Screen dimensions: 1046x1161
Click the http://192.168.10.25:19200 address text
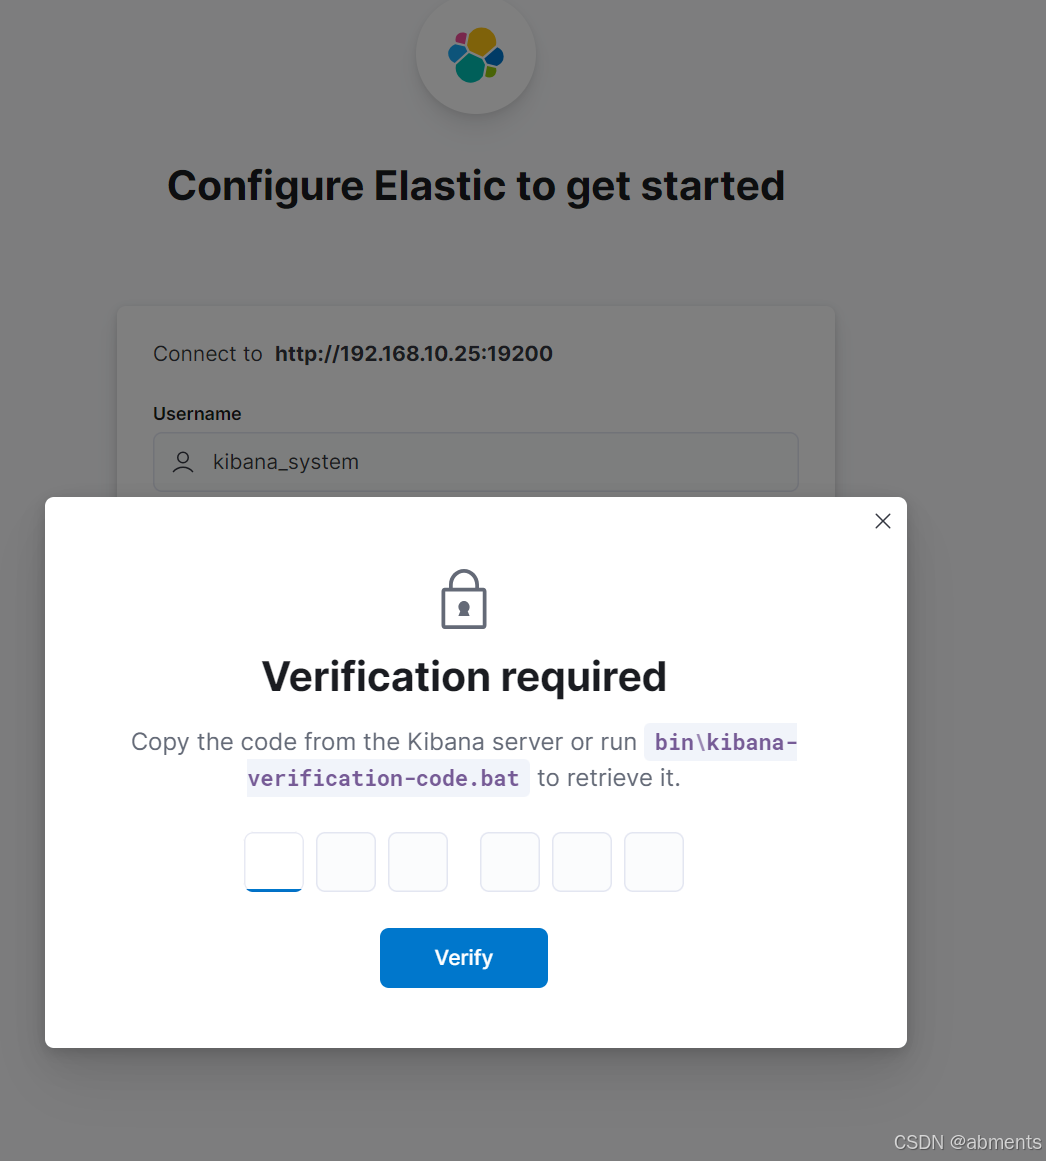(414, 354)
